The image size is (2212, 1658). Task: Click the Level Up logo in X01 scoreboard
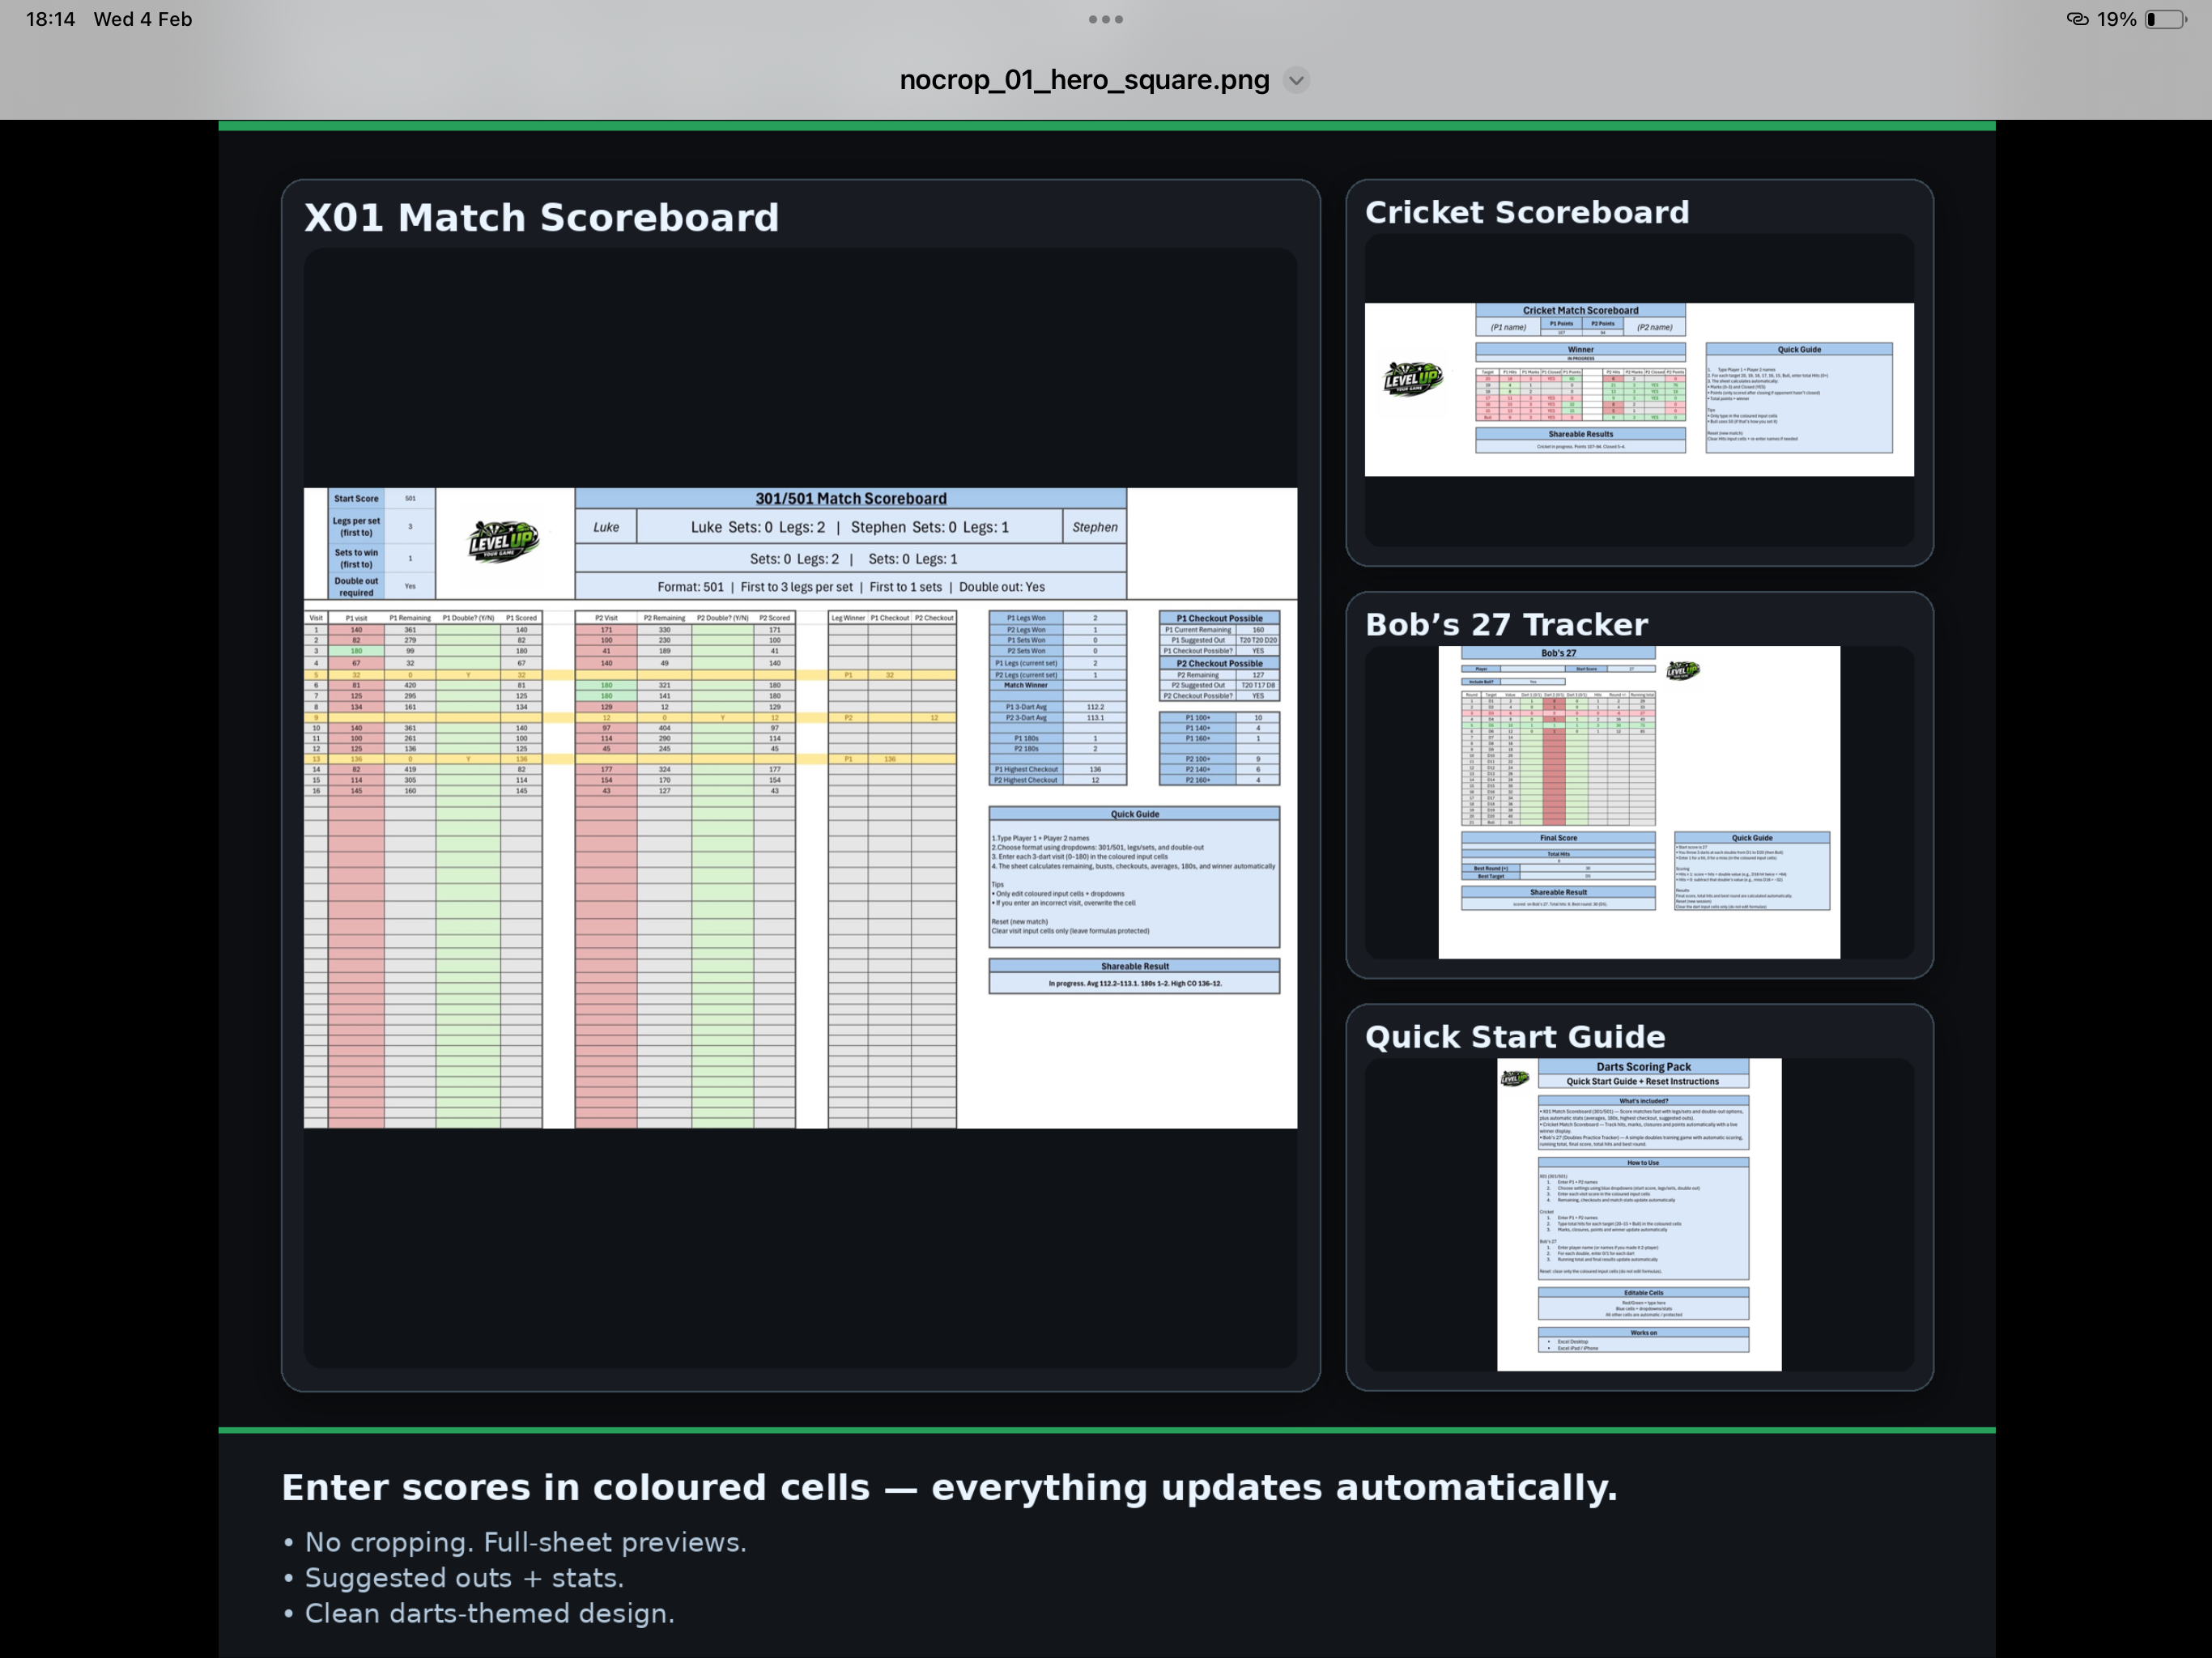[503, 541]
